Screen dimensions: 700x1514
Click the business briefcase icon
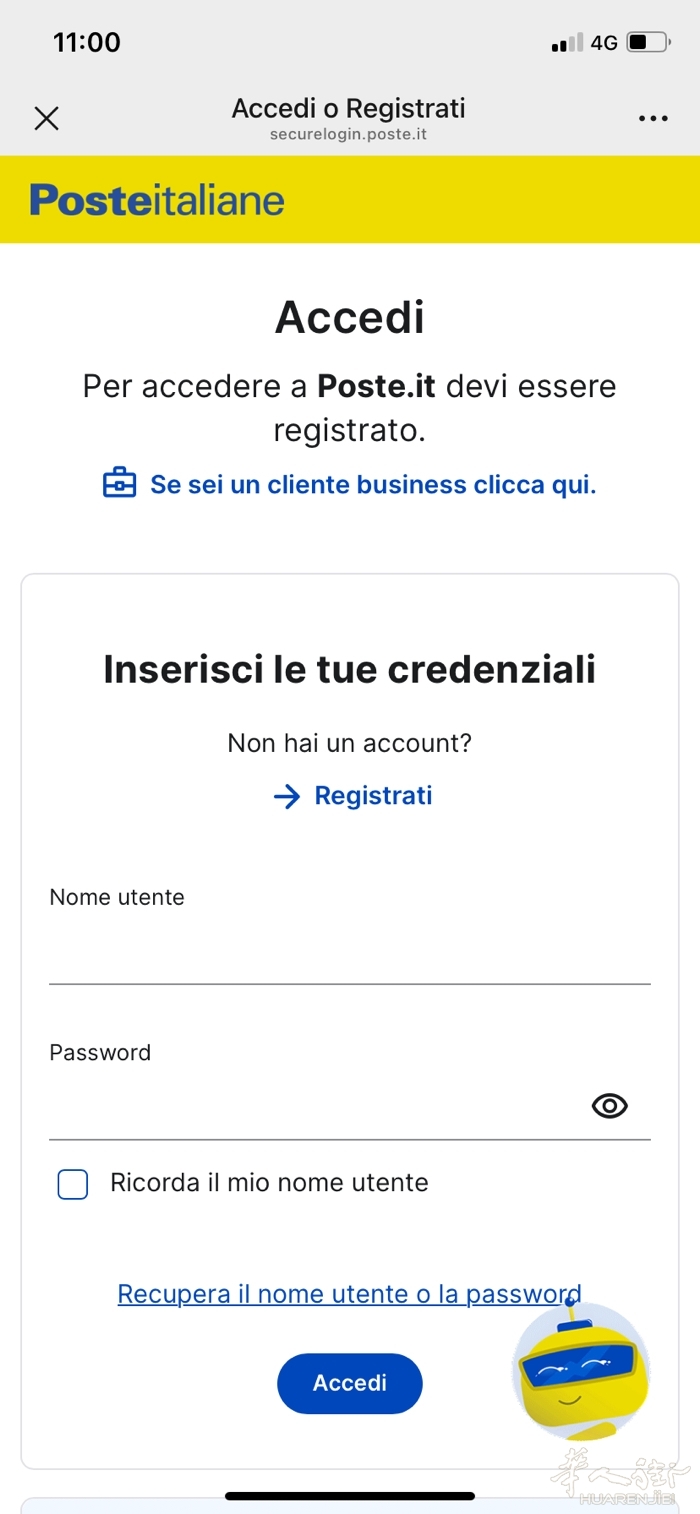click(120, 485)
